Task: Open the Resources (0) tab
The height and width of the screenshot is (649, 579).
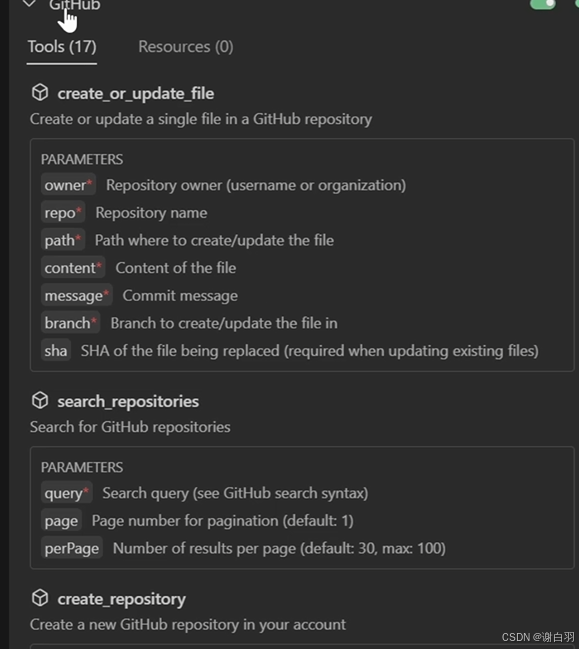Action: [x=186, y=47]
